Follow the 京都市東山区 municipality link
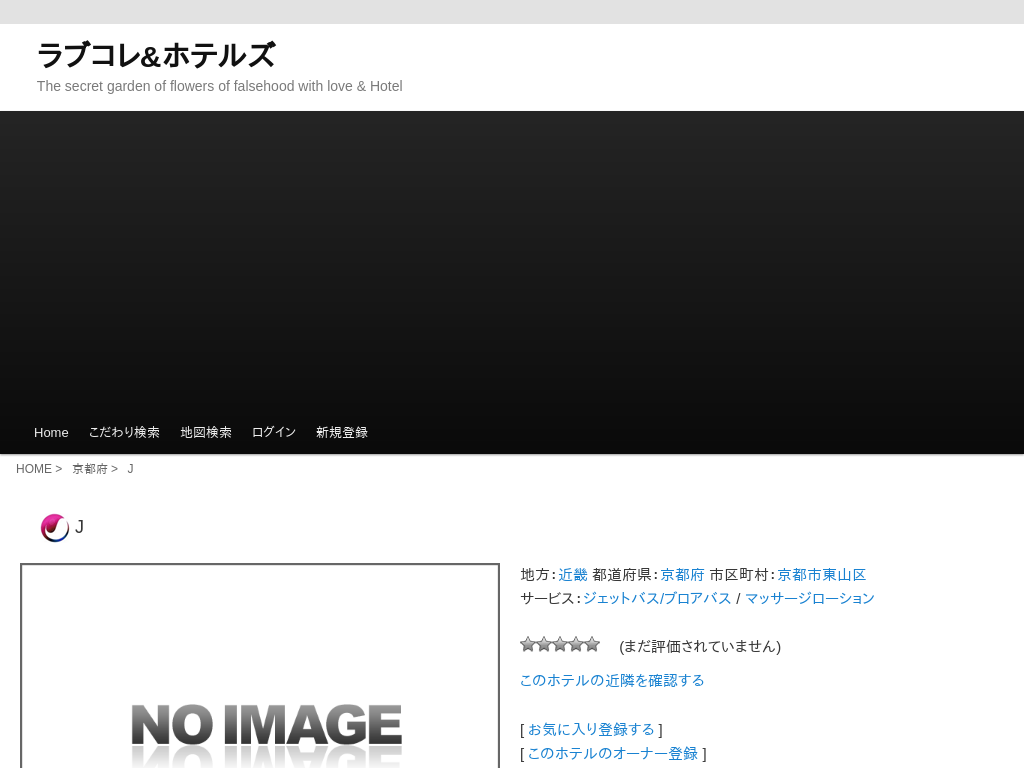This screenshot has height=768, width=1024. 822,575
